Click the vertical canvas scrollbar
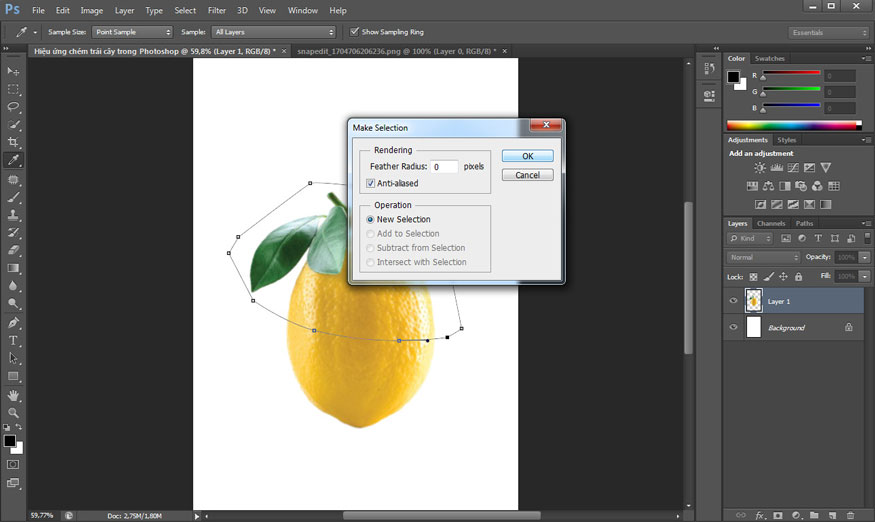The image size is (875, 522). click(x=689, y=277)
